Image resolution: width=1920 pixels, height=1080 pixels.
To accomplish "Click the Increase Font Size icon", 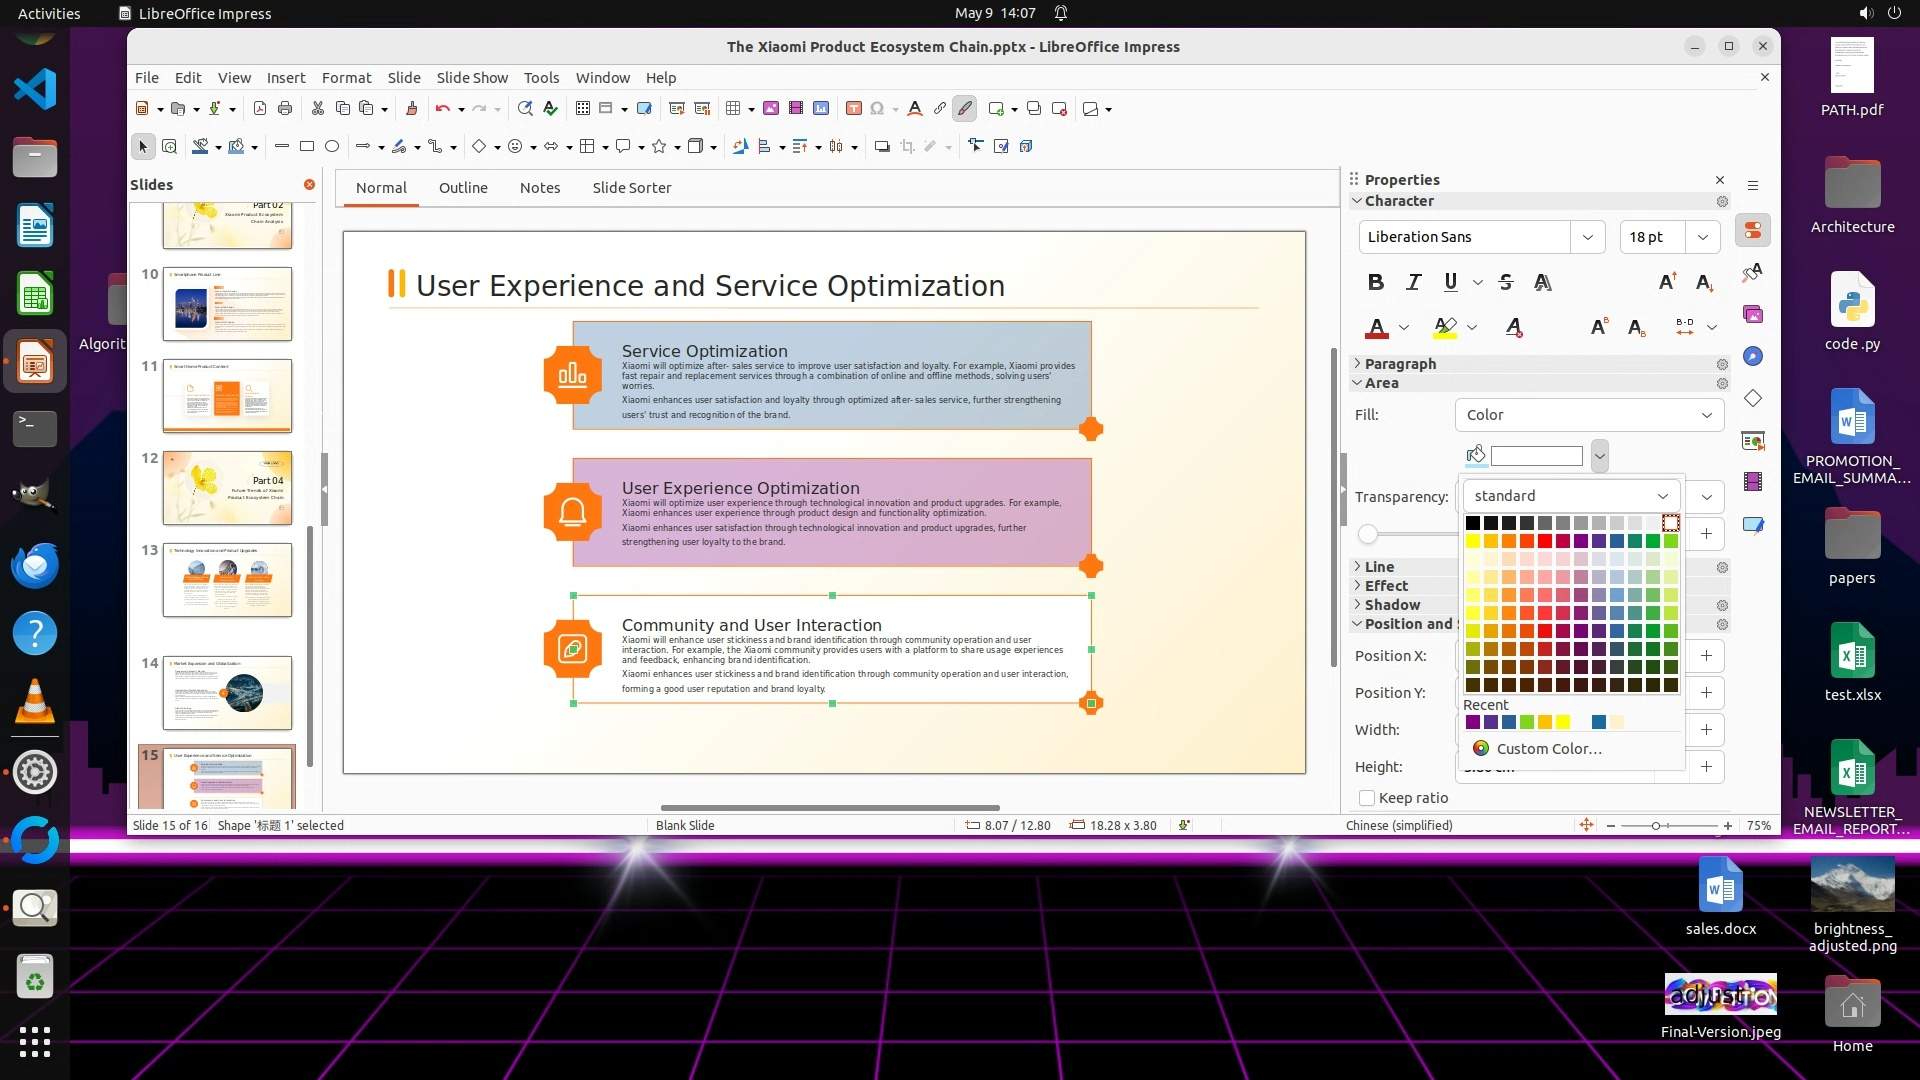I will pos(1667,282).
